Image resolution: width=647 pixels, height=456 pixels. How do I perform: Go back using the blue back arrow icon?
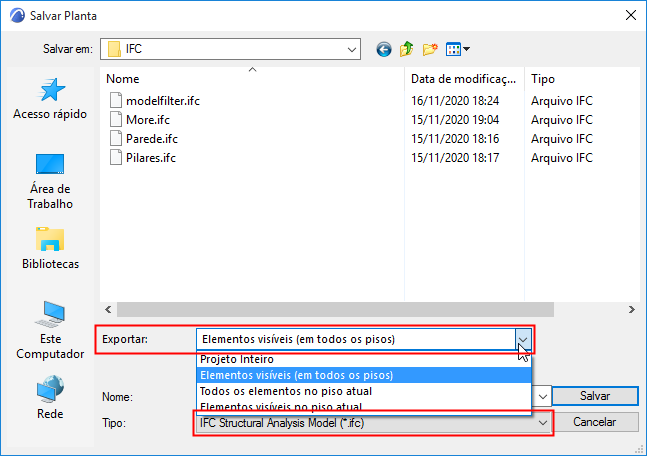[384, 50]
